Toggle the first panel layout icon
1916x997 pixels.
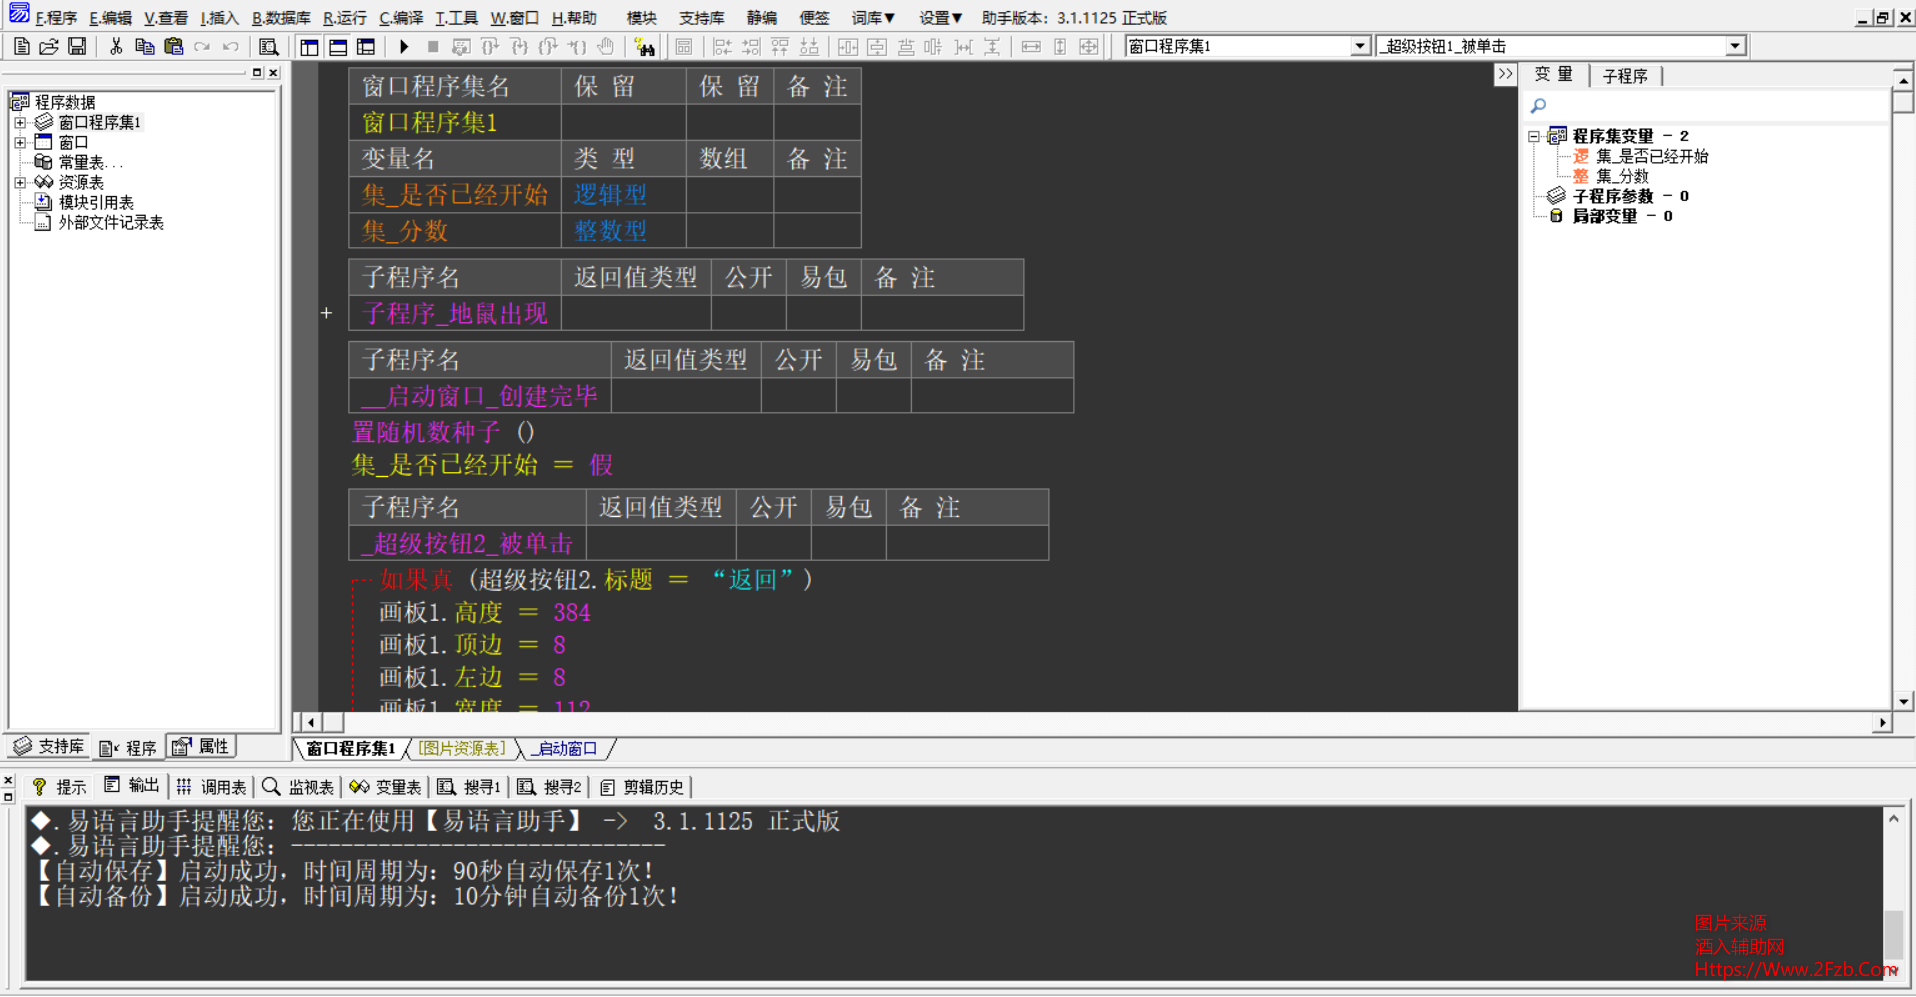pos(310,46)
